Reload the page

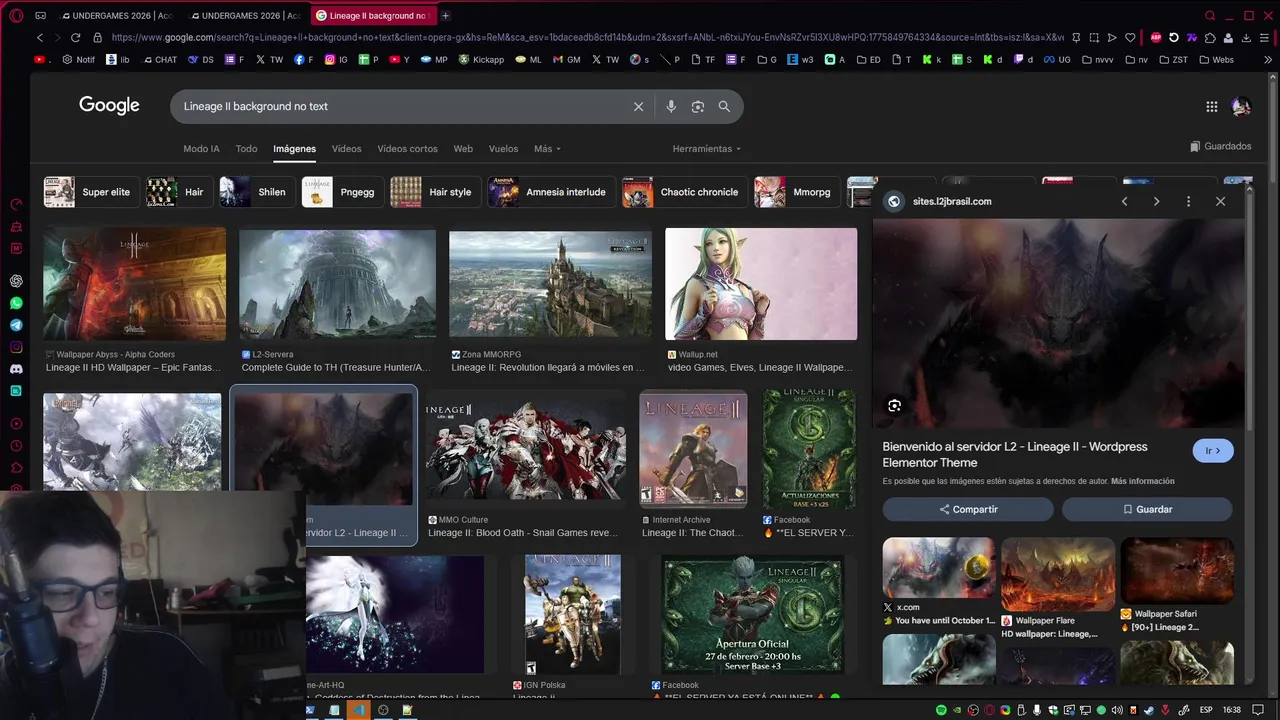click(x=75, y=38)
